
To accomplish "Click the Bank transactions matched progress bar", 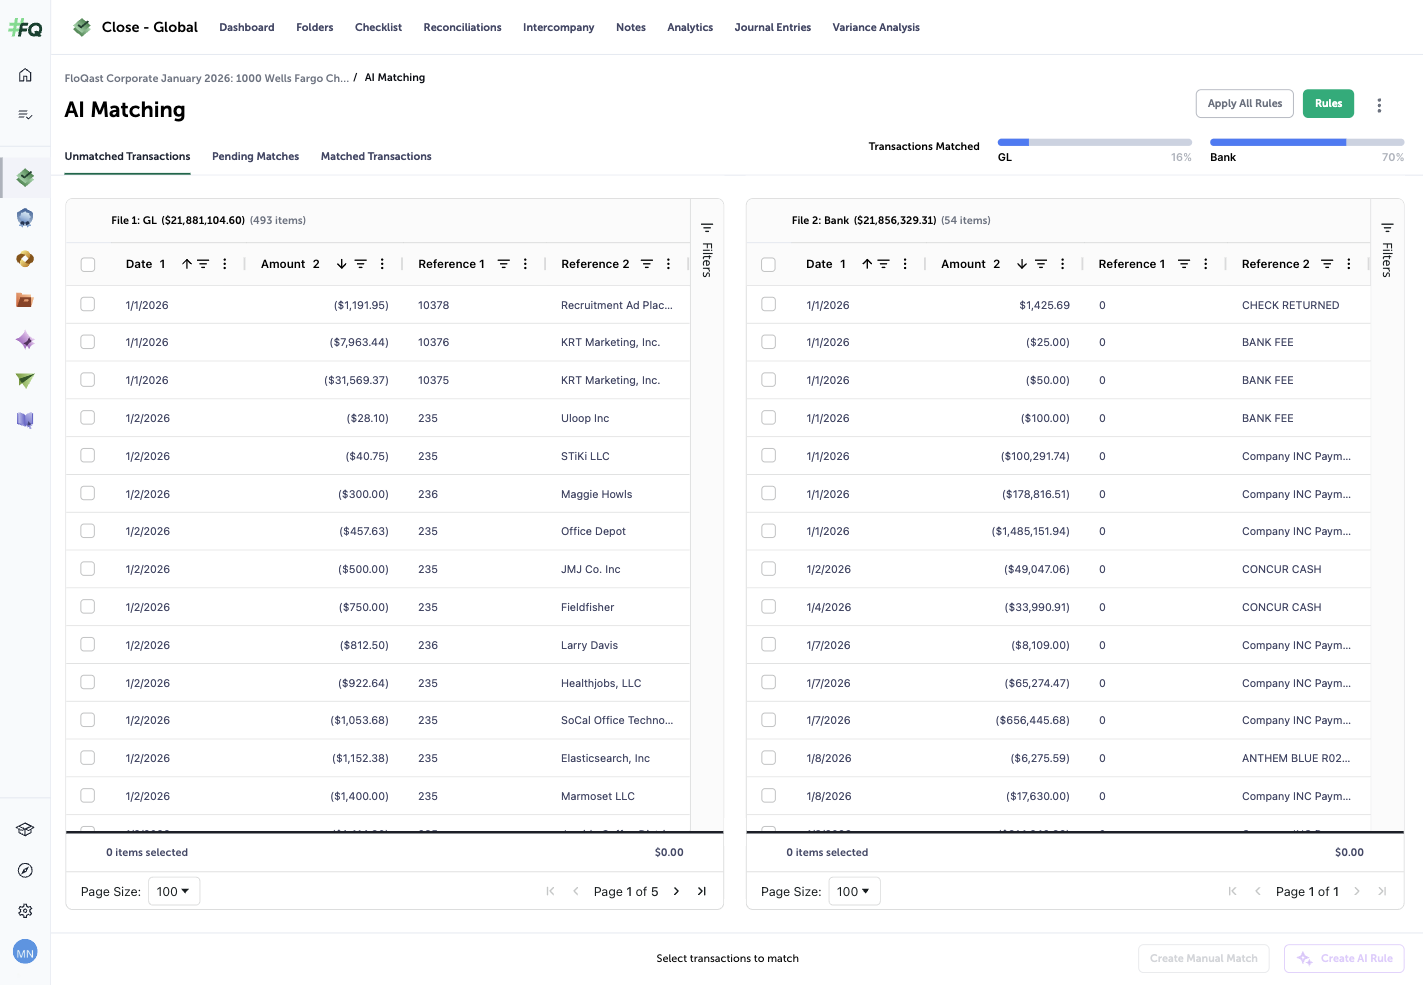I will coord(1306,142).
